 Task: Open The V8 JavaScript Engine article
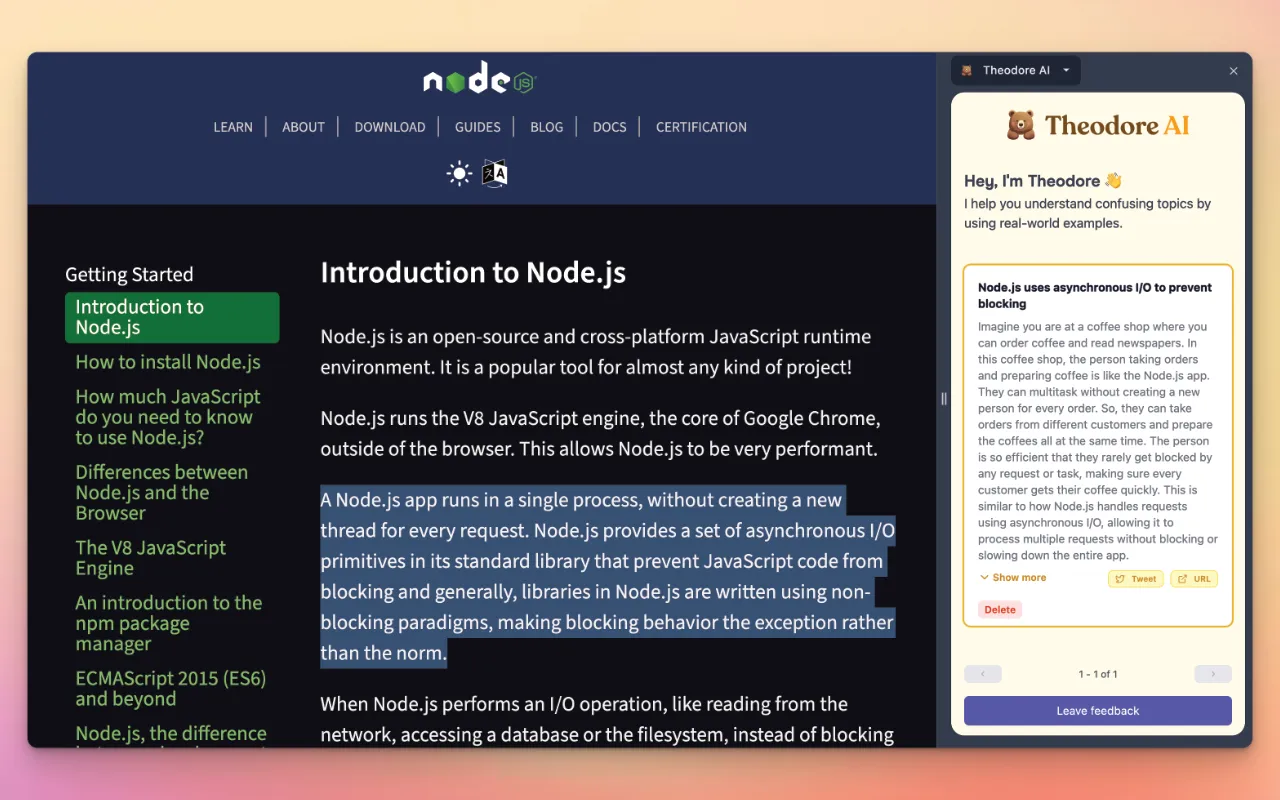(x=151, y=557)
